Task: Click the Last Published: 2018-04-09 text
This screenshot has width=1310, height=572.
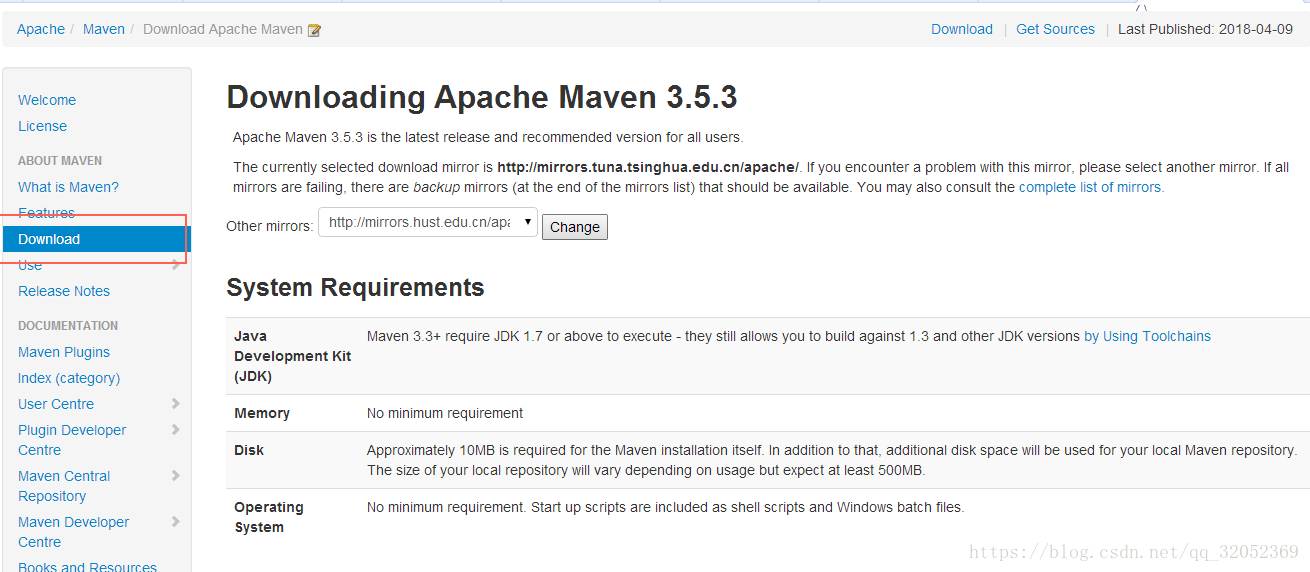Action: click(1205, 29)
